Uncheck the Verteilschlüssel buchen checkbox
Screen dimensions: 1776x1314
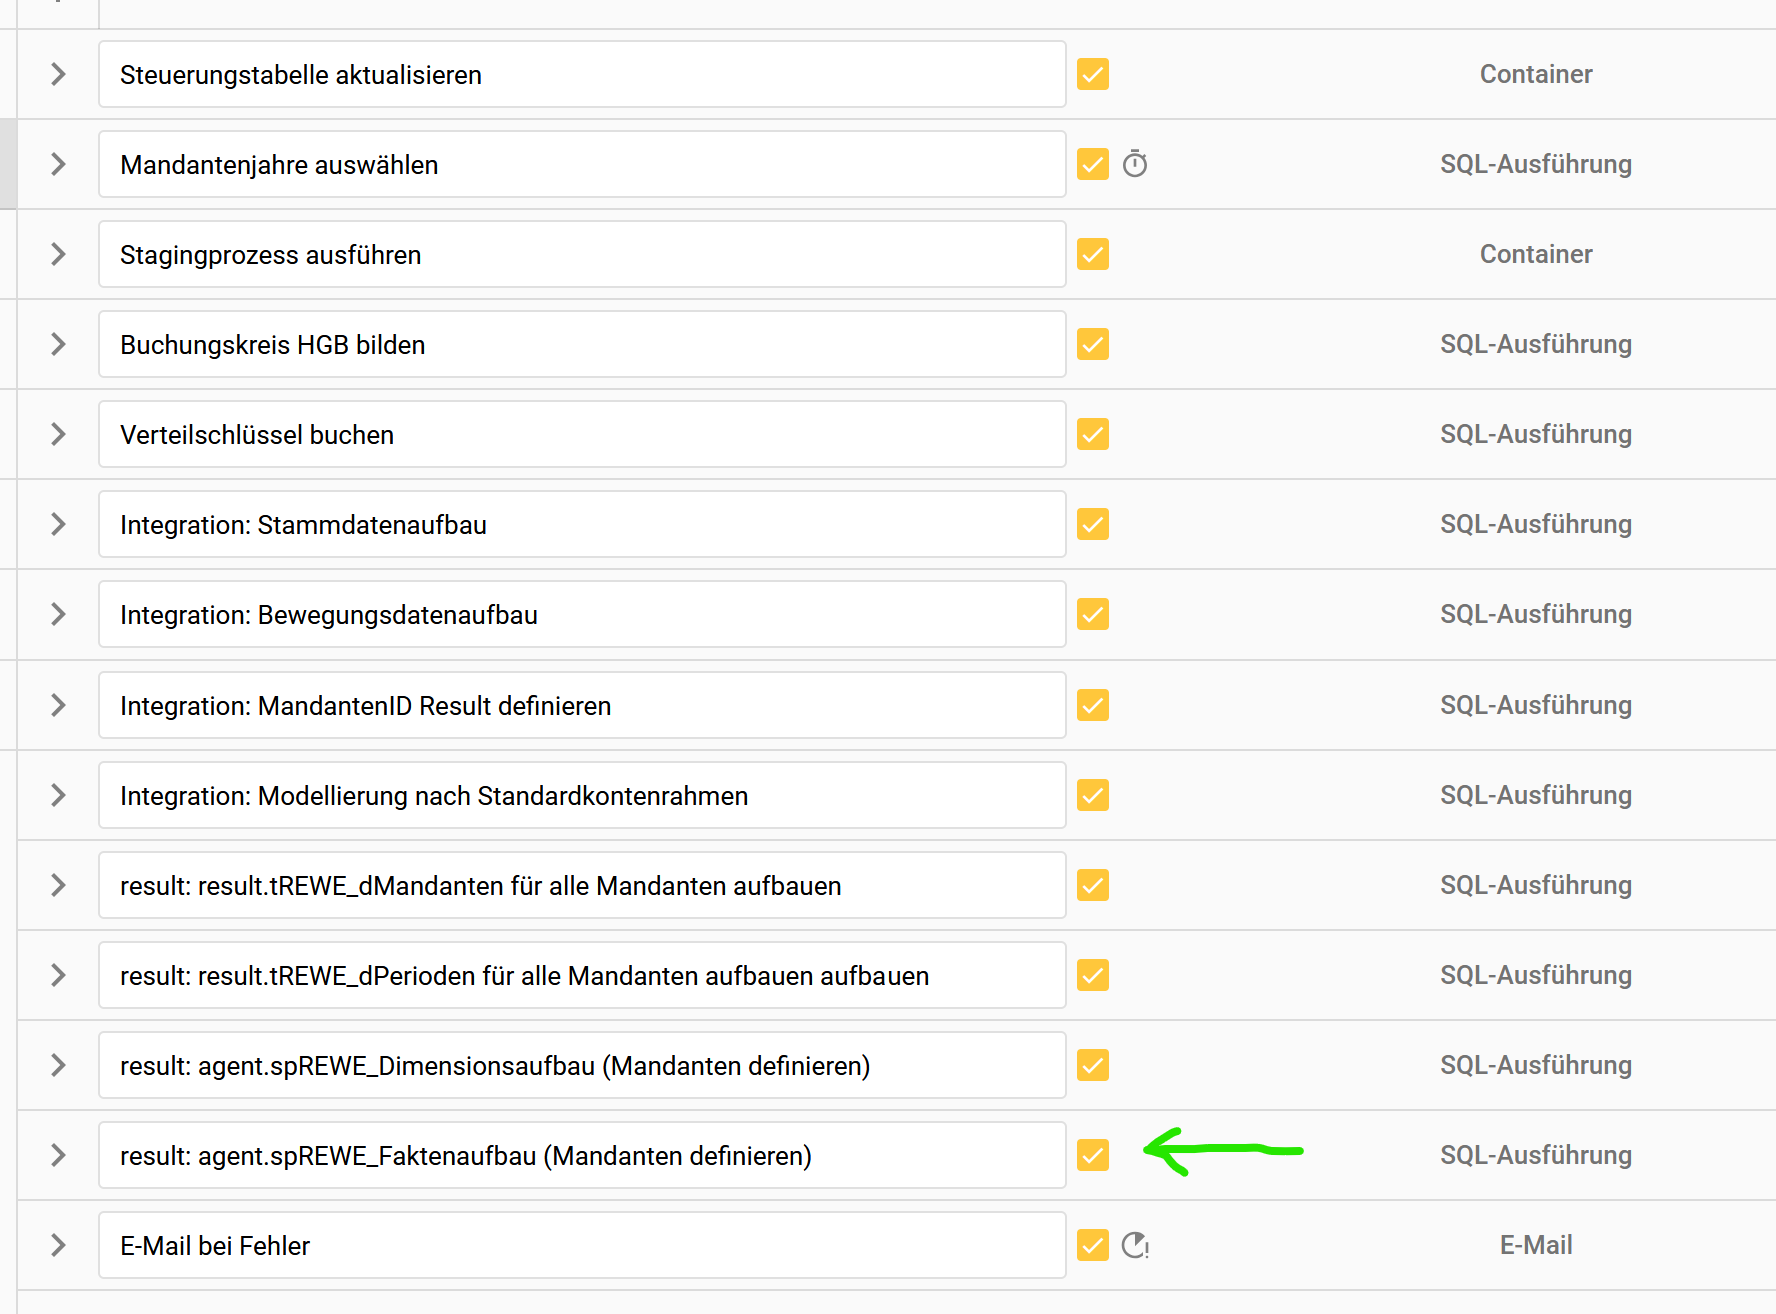click(x=1092, y=434)
